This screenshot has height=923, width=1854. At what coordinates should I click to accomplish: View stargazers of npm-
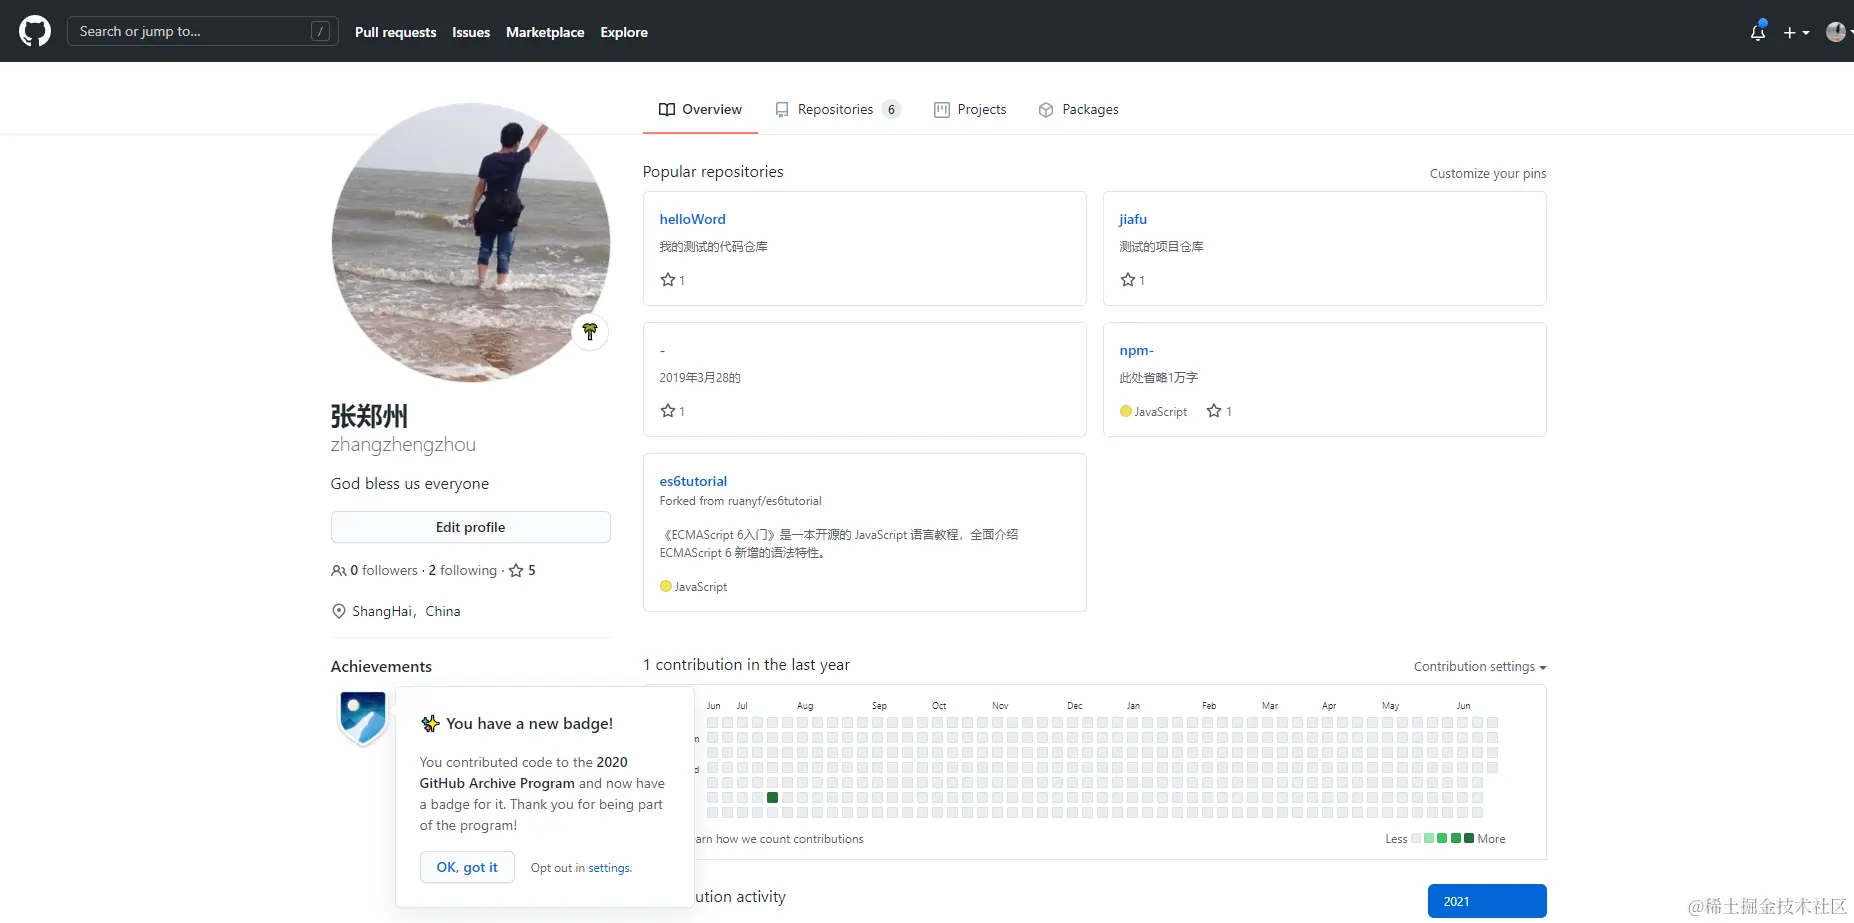pos(1219,411)
